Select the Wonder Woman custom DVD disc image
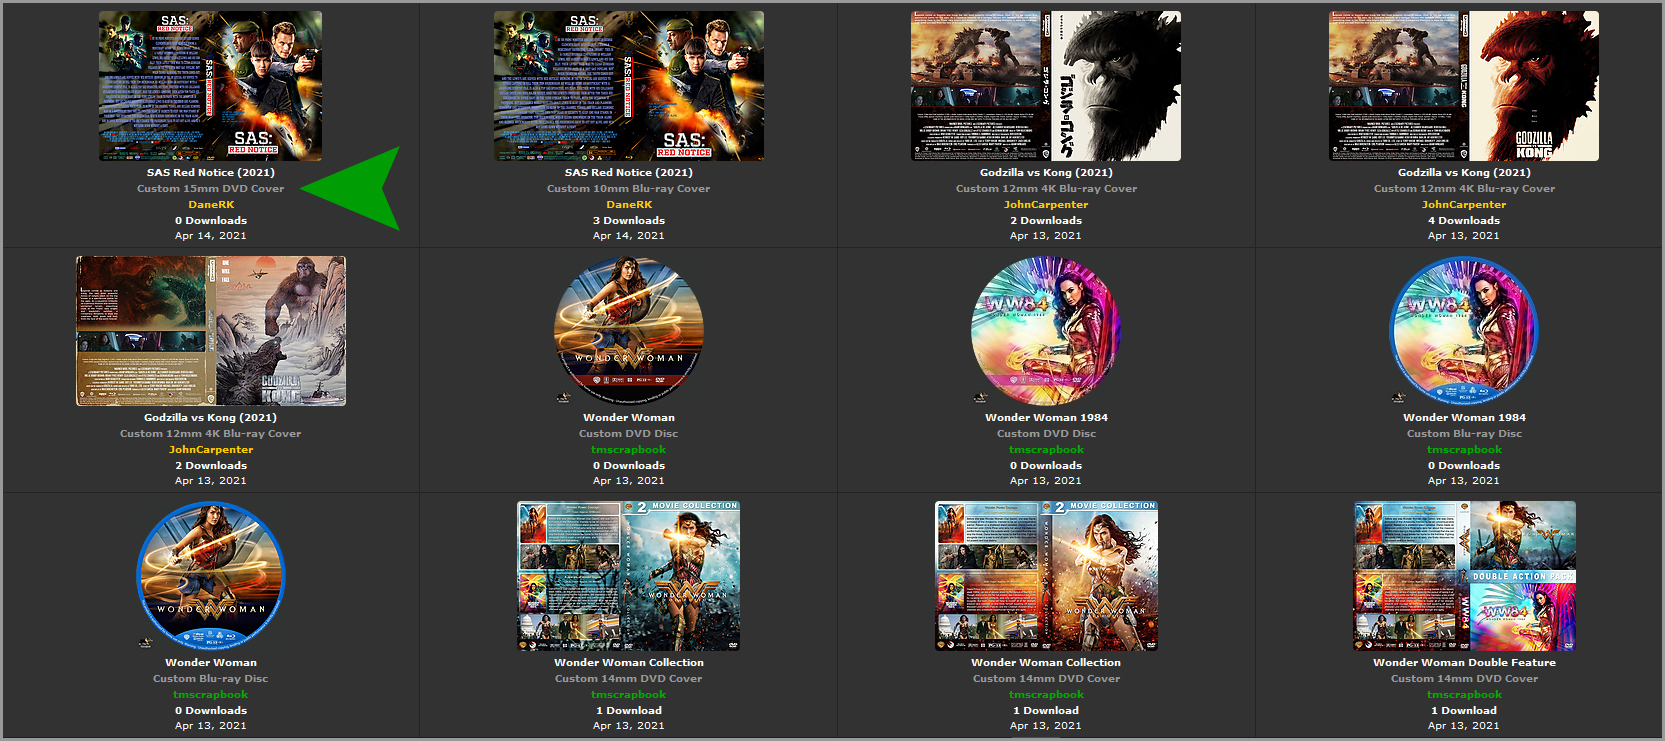1665x741 pixels. coord(628,331)
